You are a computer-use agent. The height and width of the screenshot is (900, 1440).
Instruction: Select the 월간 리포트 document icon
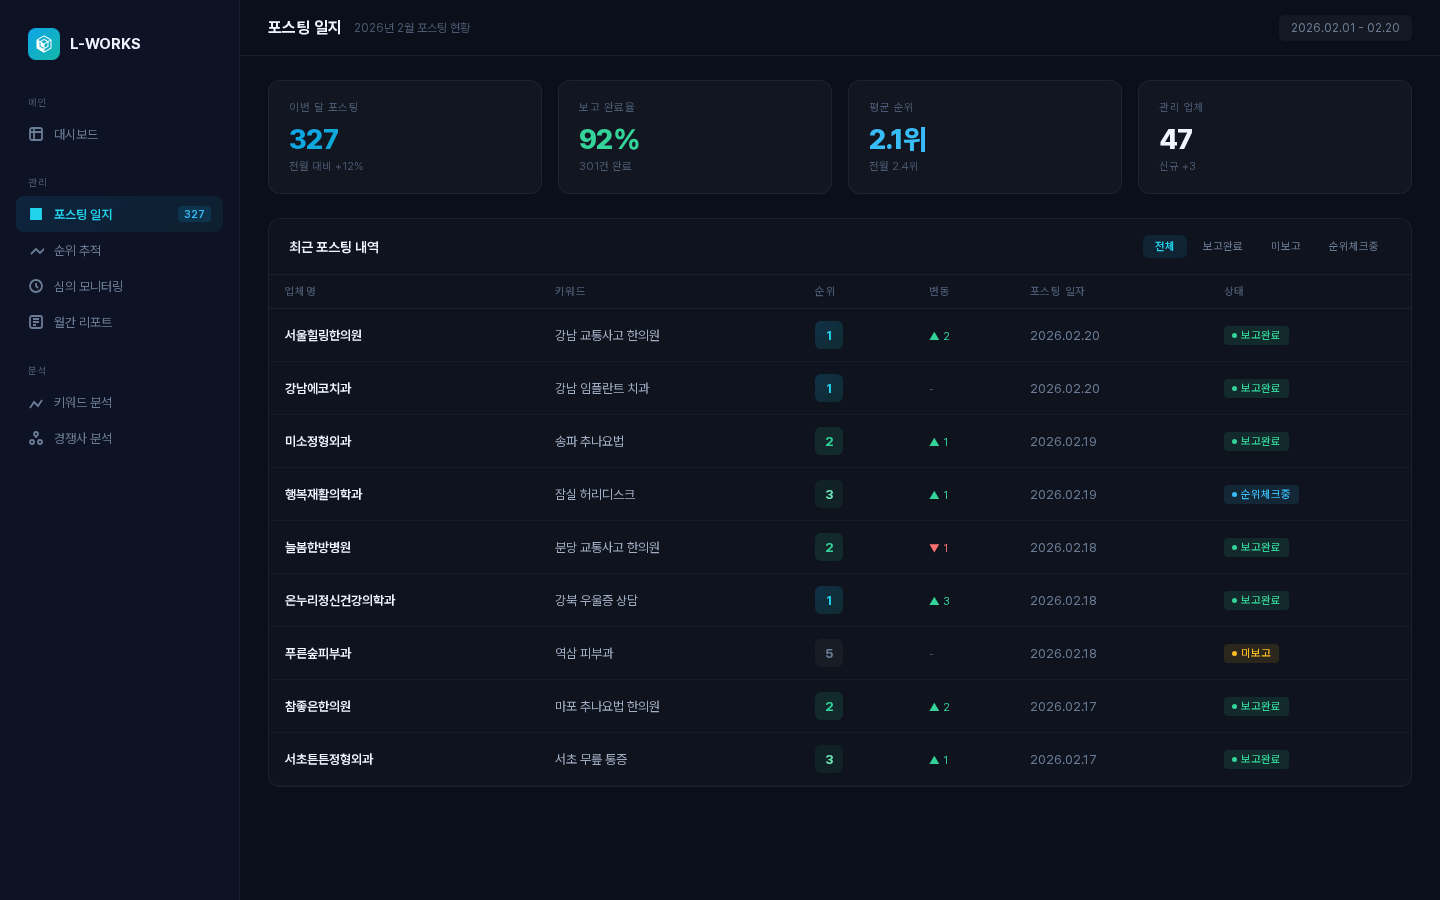pos(37,322)
